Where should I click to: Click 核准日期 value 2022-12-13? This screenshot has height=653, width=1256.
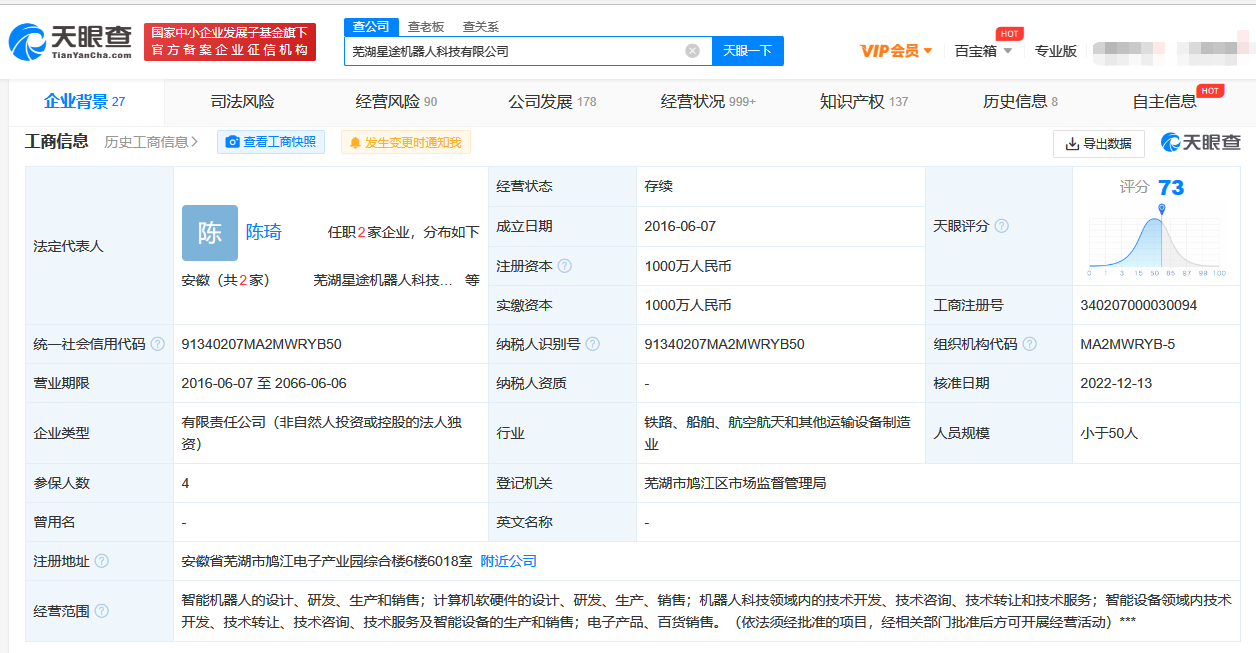click(1116, 383)
